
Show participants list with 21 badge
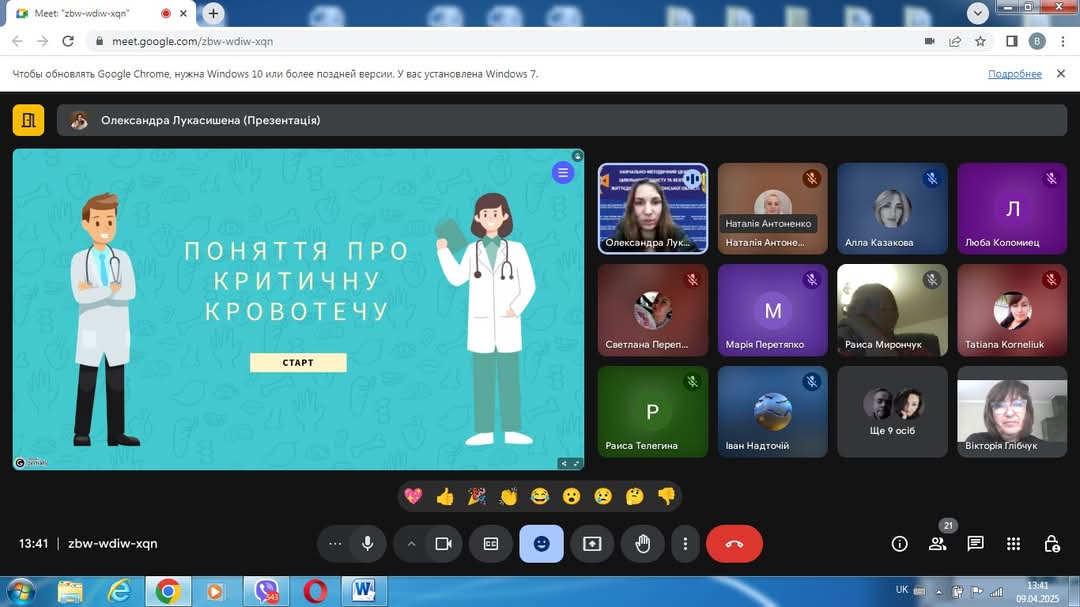(x=938, y=544)
